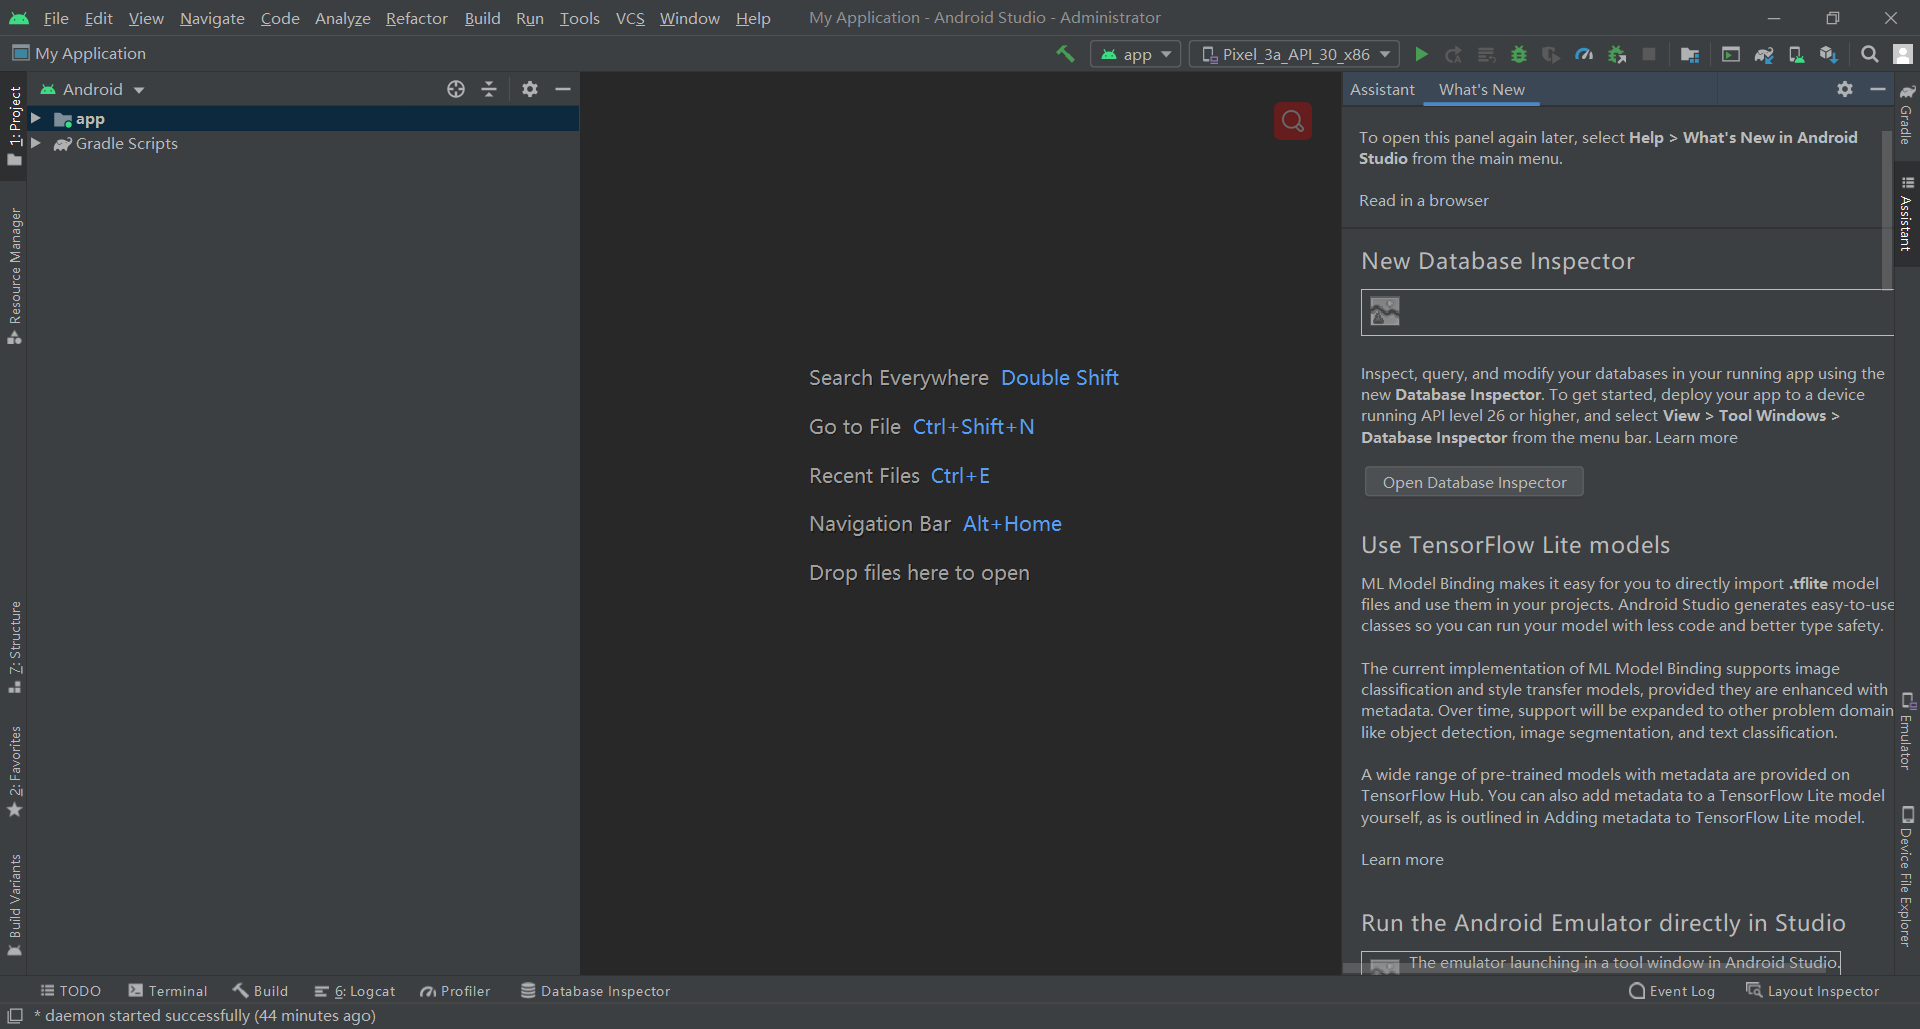Screen dimensions: 1920x1029
Task: Open the Navigate menu
Action: [x=212, y=18]
